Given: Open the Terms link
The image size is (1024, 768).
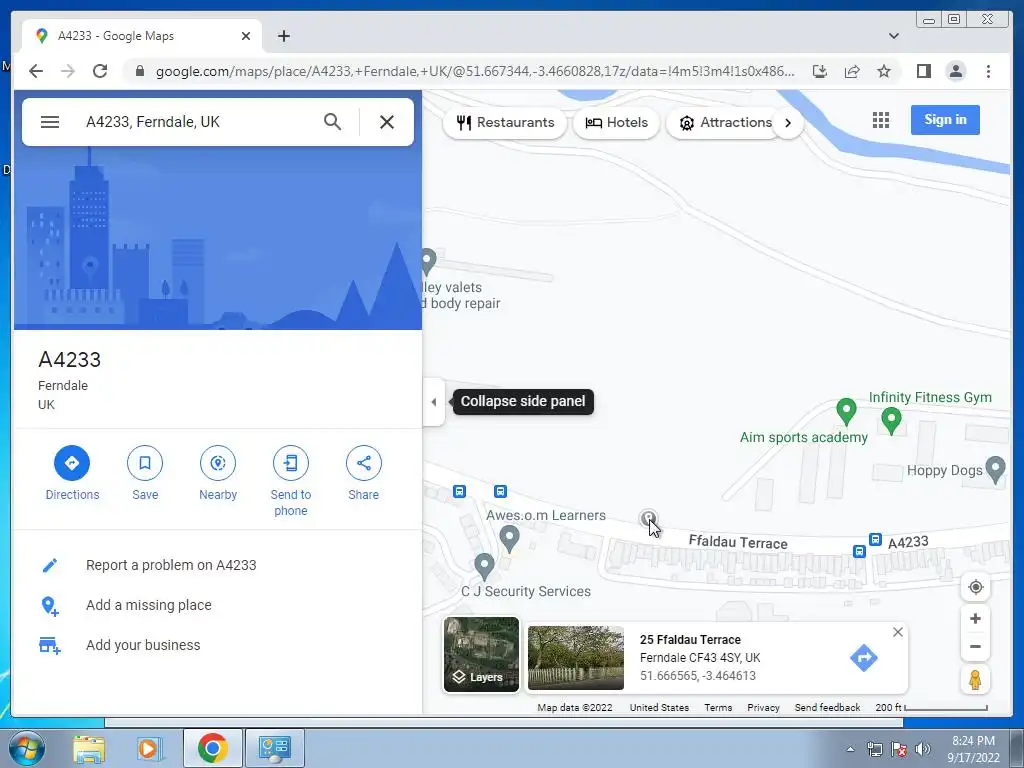Looking at the screenshot, I should pos(718,708).
